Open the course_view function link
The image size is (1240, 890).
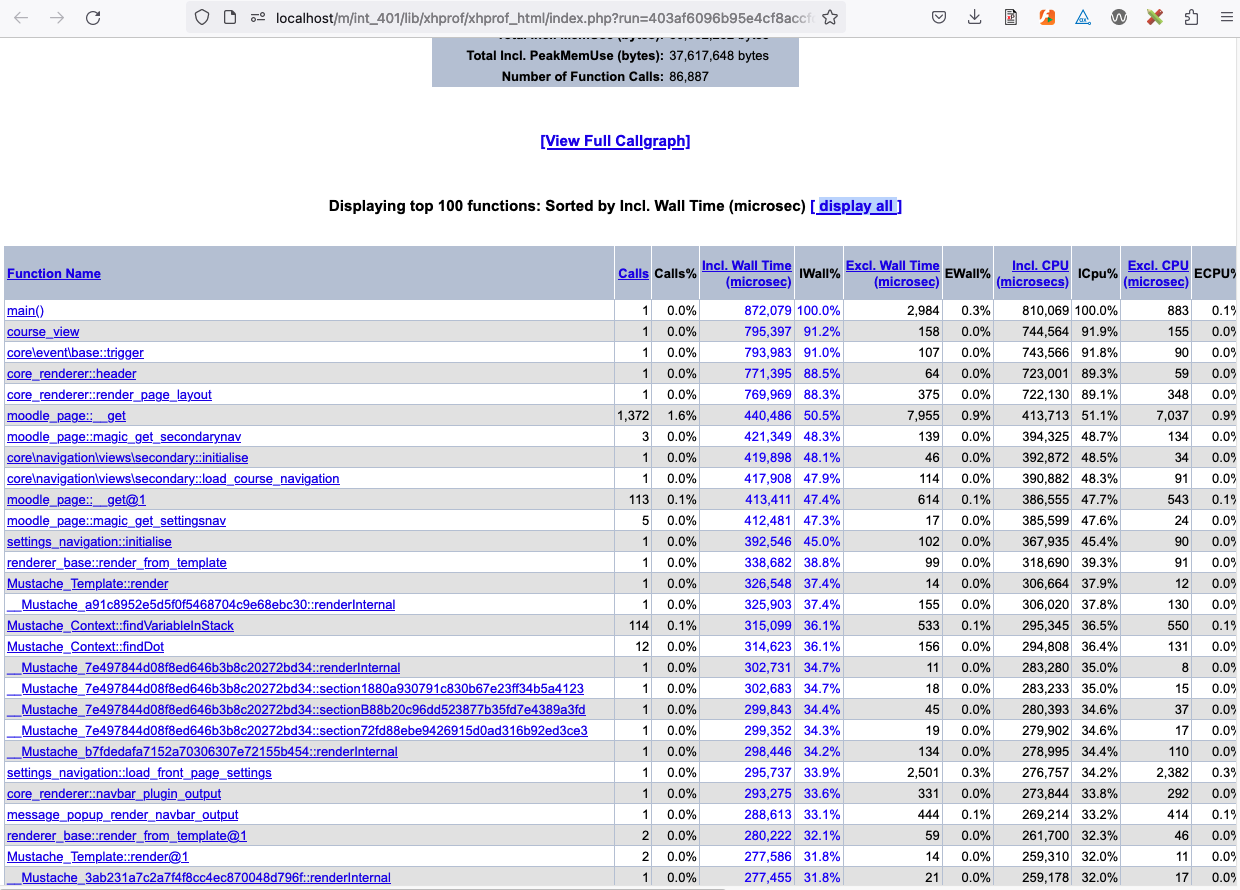point(43,332)
